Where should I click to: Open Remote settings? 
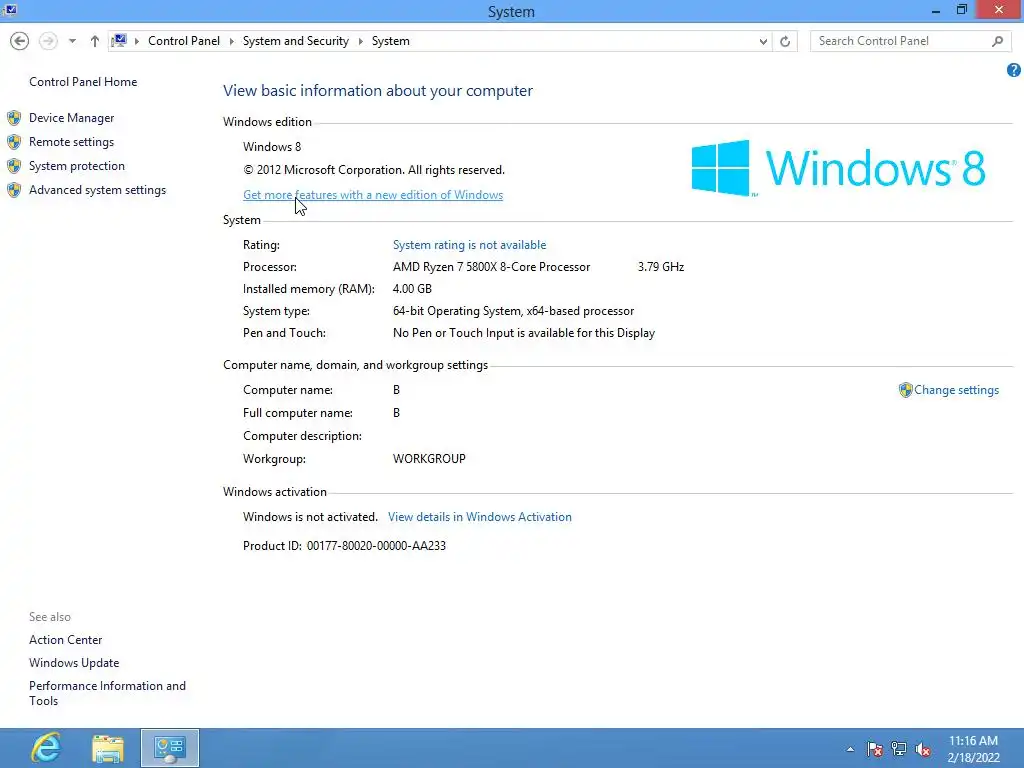coord(71,142)
